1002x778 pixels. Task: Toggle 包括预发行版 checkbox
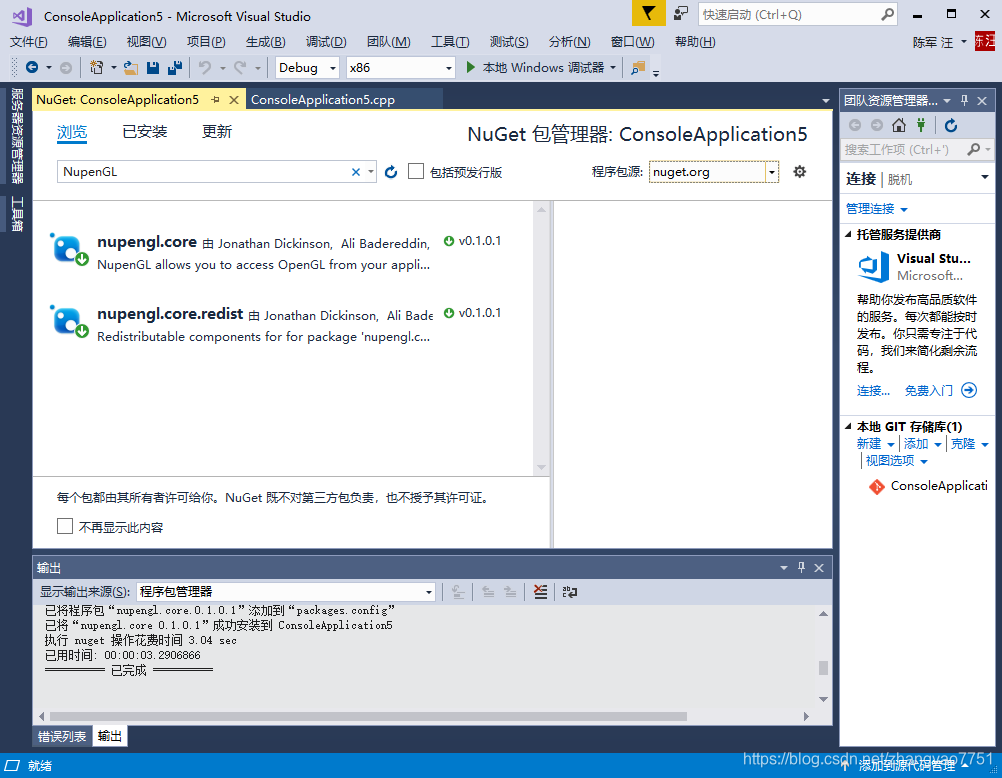pos(416,171)
